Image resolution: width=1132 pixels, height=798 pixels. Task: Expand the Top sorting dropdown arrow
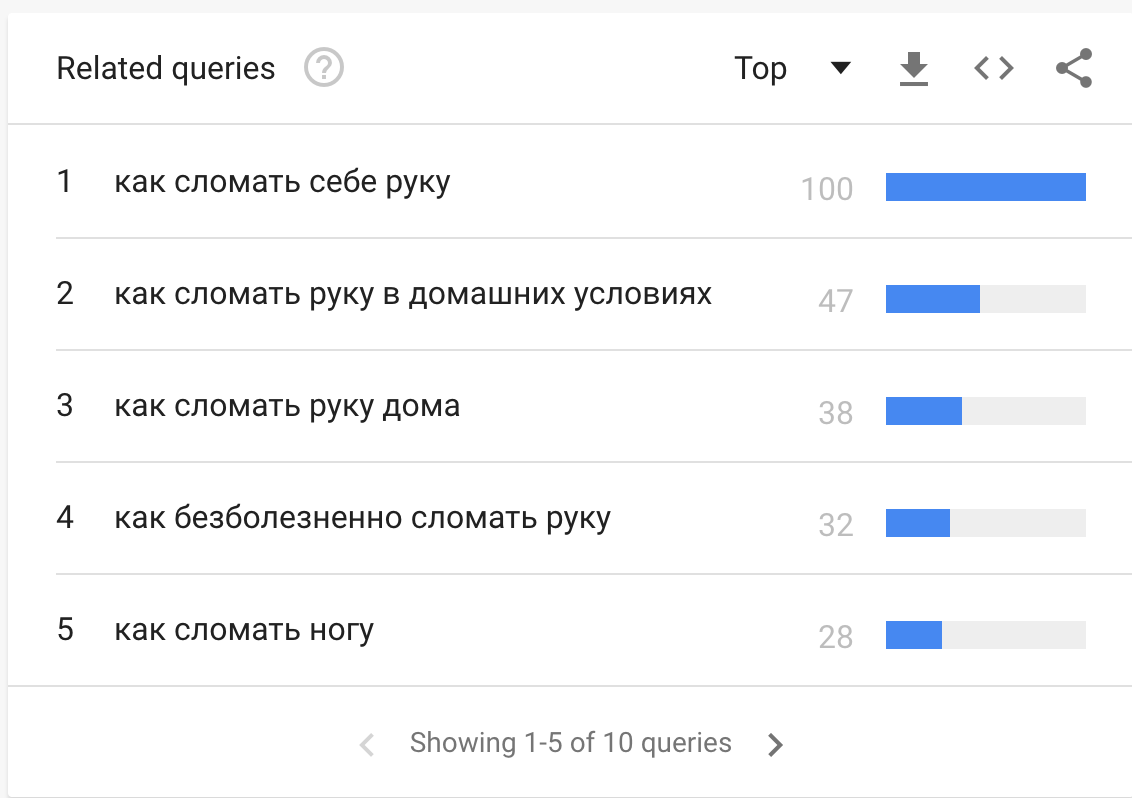point(840,68)
